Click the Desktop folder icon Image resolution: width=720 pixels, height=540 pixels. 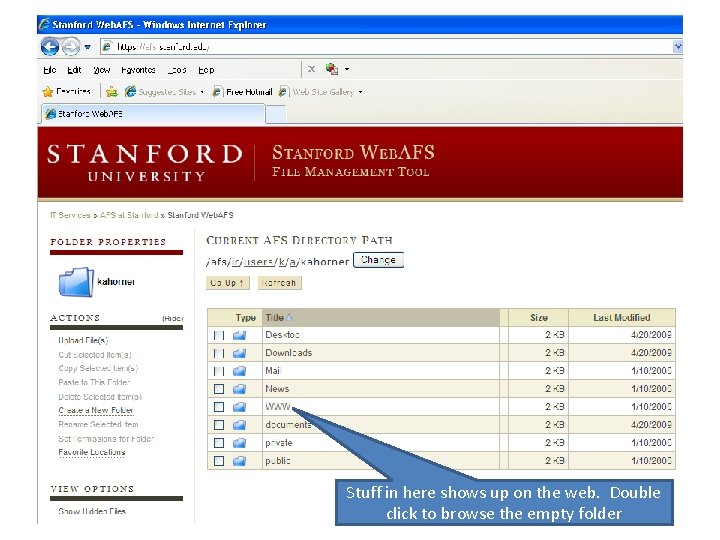point(239,336)
